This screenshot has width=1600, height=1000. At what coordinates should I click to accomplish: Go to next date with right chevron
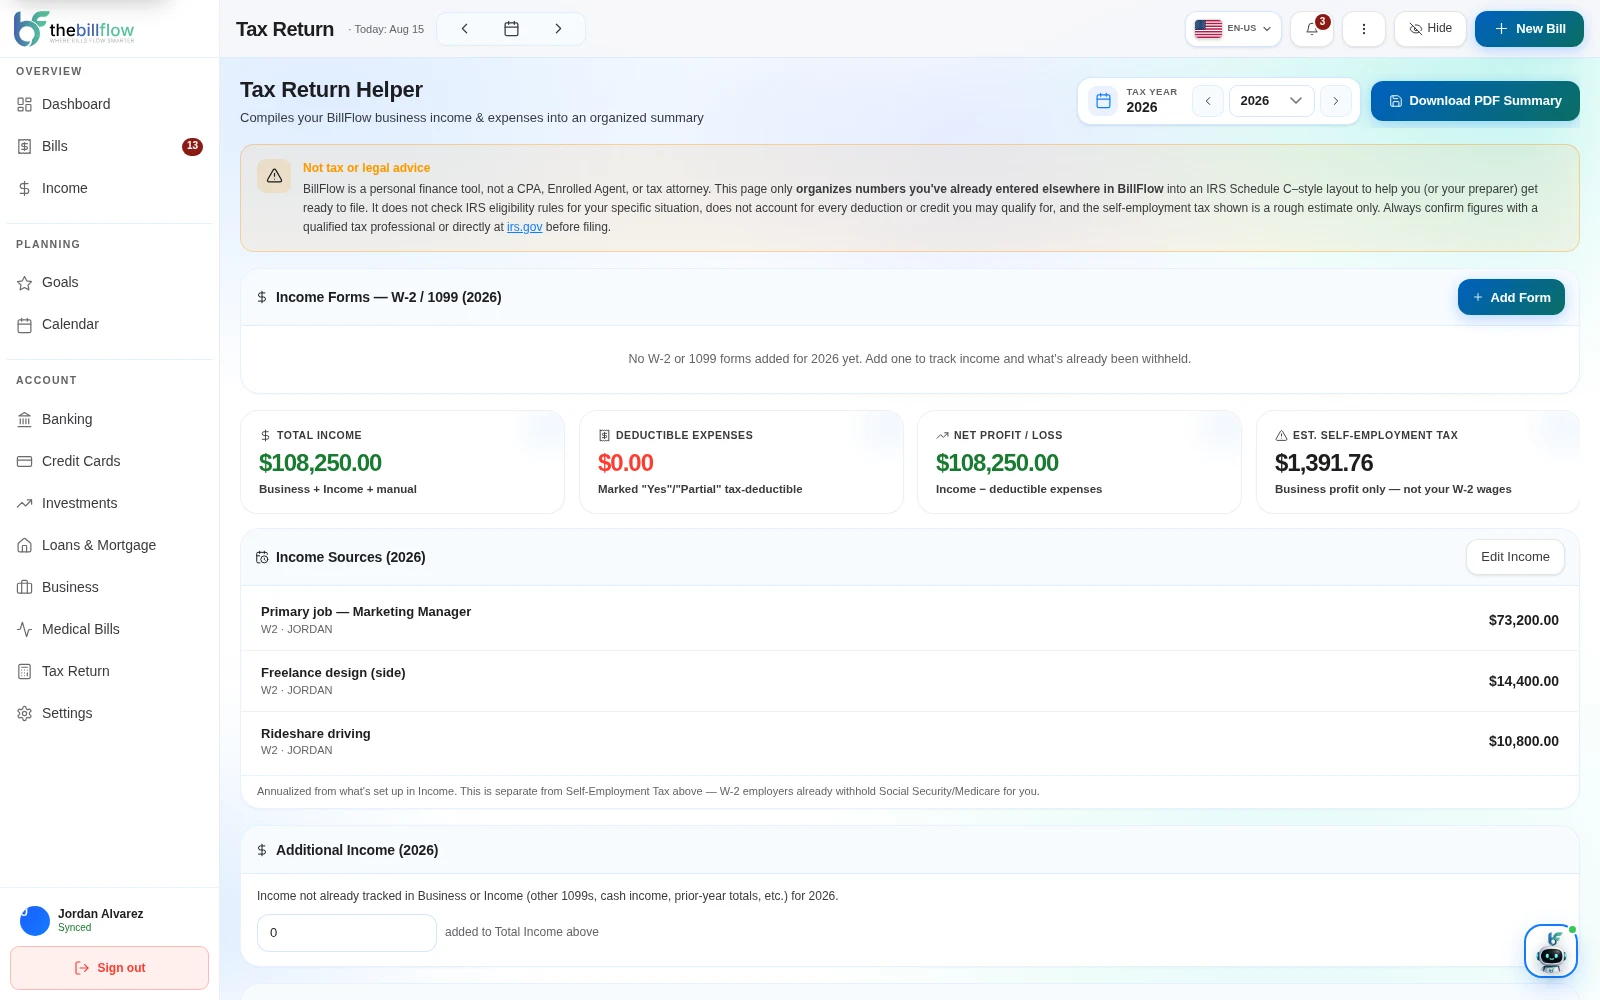558,29
